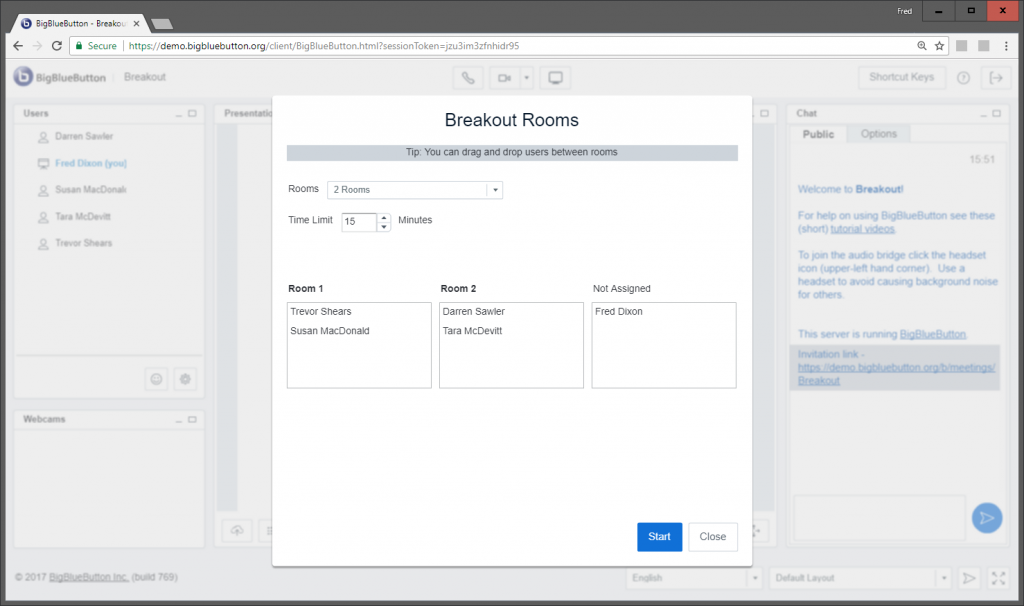This screenshot has height=606, width=1024.
Task: Click the chat message input box
Action: click(879, 518)
